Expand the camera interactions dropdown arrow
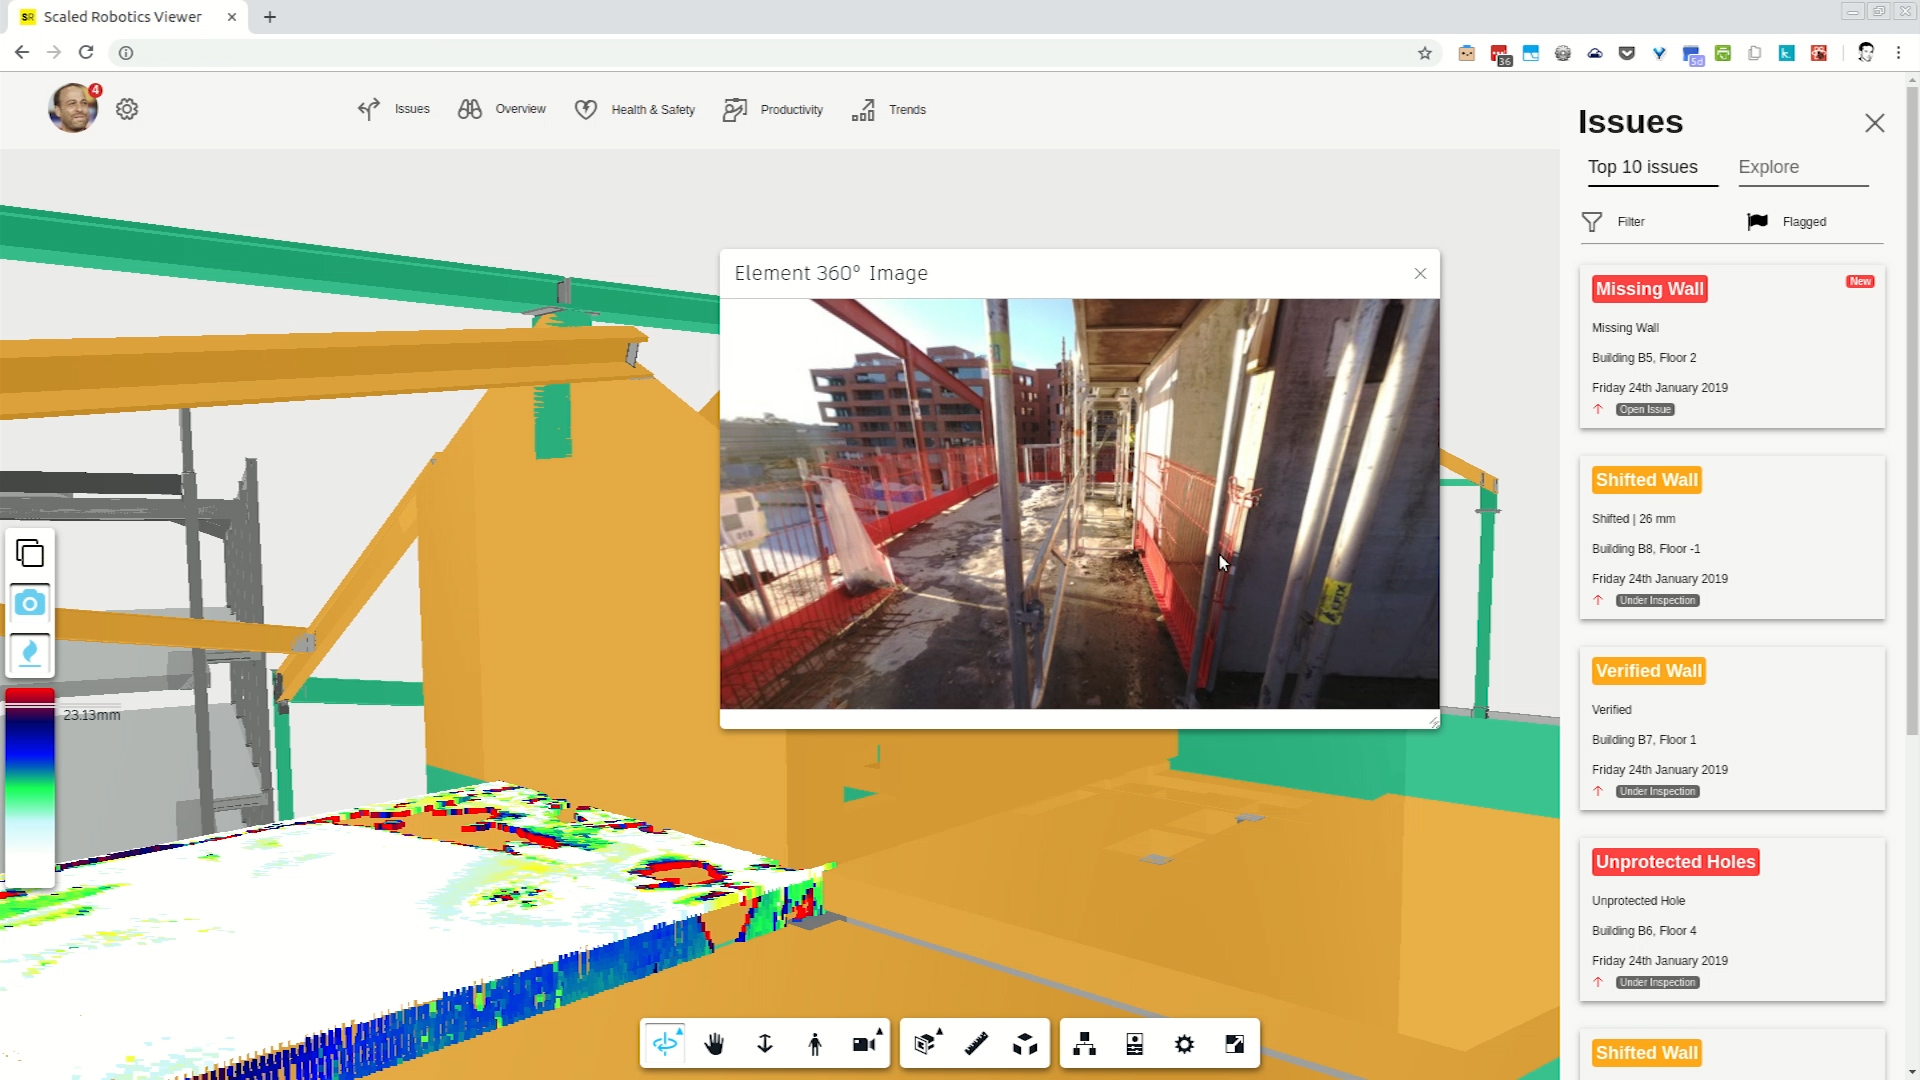The width and height of the screenshot is (1920, 1080). tap(880, 1031)
